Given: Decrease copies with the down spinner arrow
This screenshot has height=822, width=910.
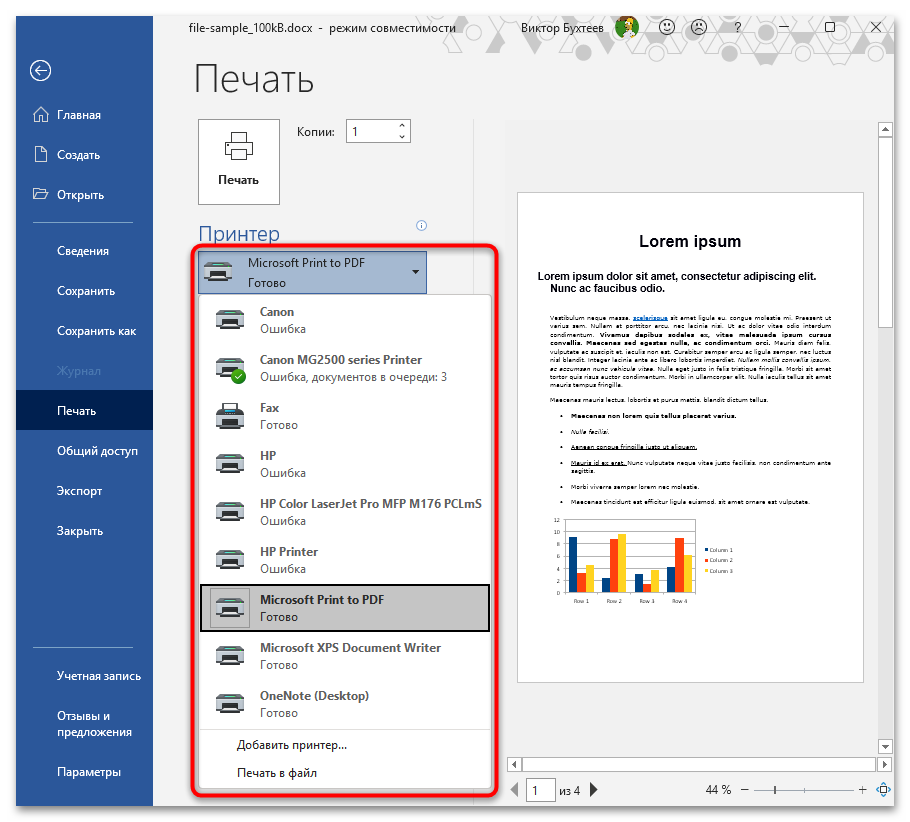Looking at the screenshot, I should point(402,136).
